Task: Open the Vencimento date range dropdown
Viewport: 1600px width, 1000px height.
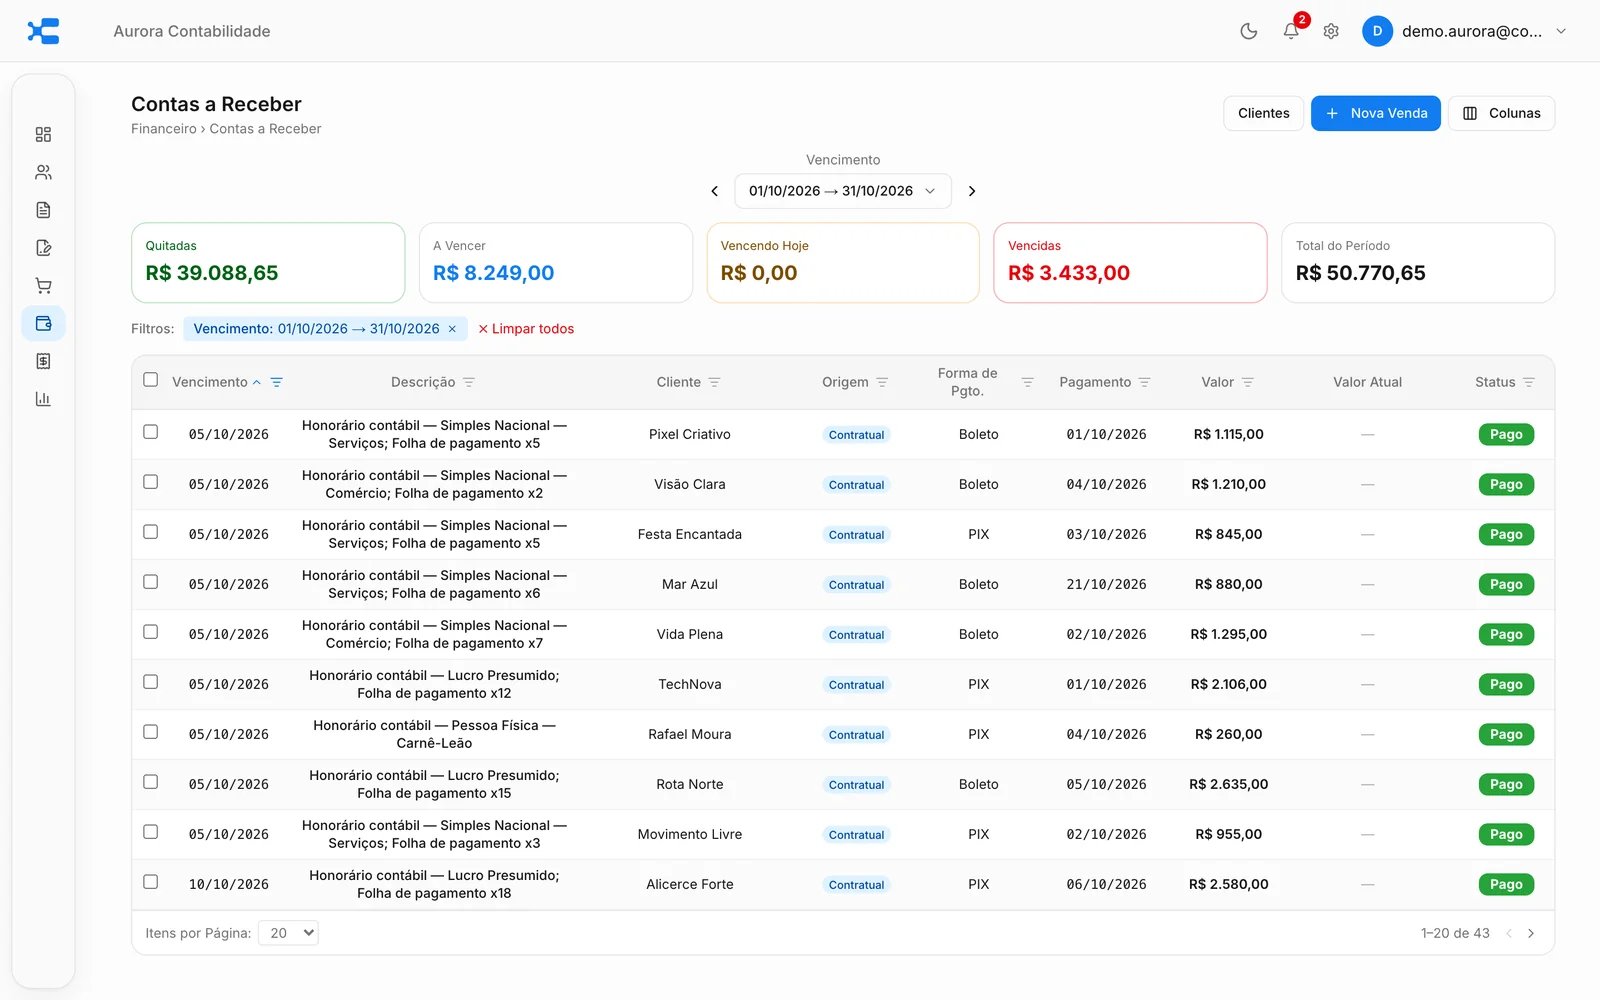Action: pos(842,191)
